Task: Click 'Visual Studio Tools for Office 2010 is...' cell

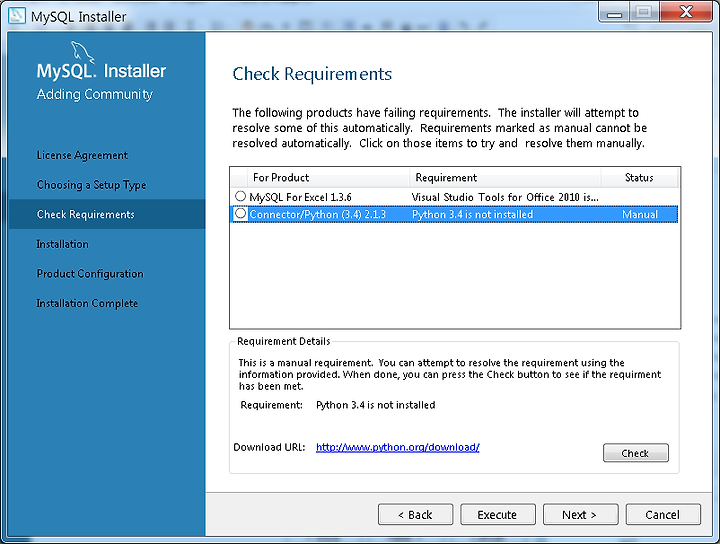Action: coord(505,197)
